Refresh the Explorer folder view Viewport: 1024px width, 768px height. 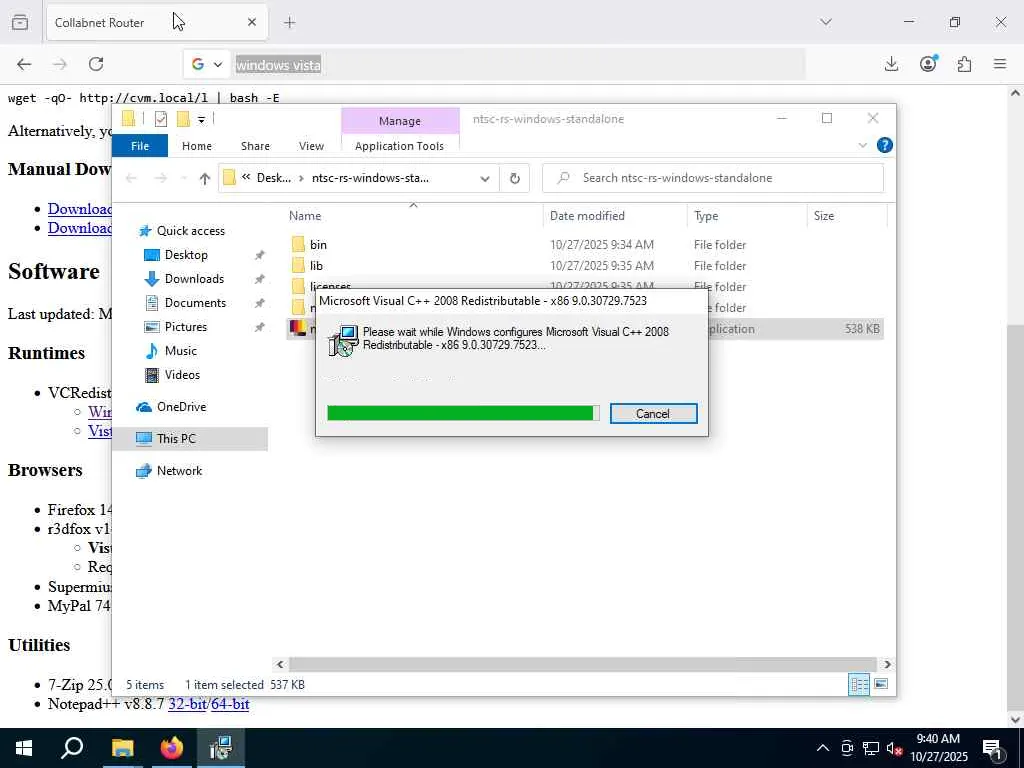pyautogui.click(x=515, y=178)
